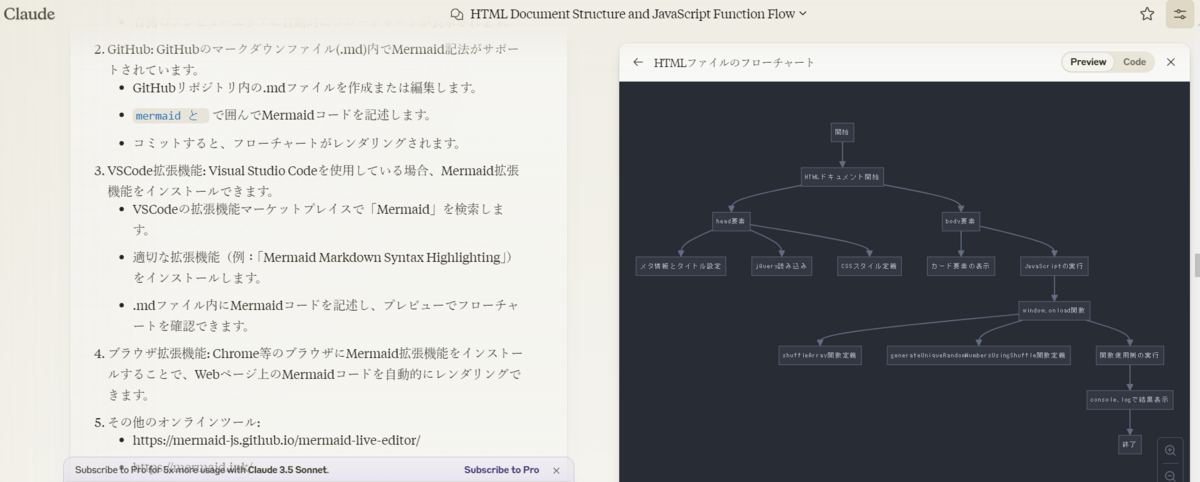1200x482 pixels.
Task: Select the HTMLドキュメント開始 node
Action: point(842,176)
